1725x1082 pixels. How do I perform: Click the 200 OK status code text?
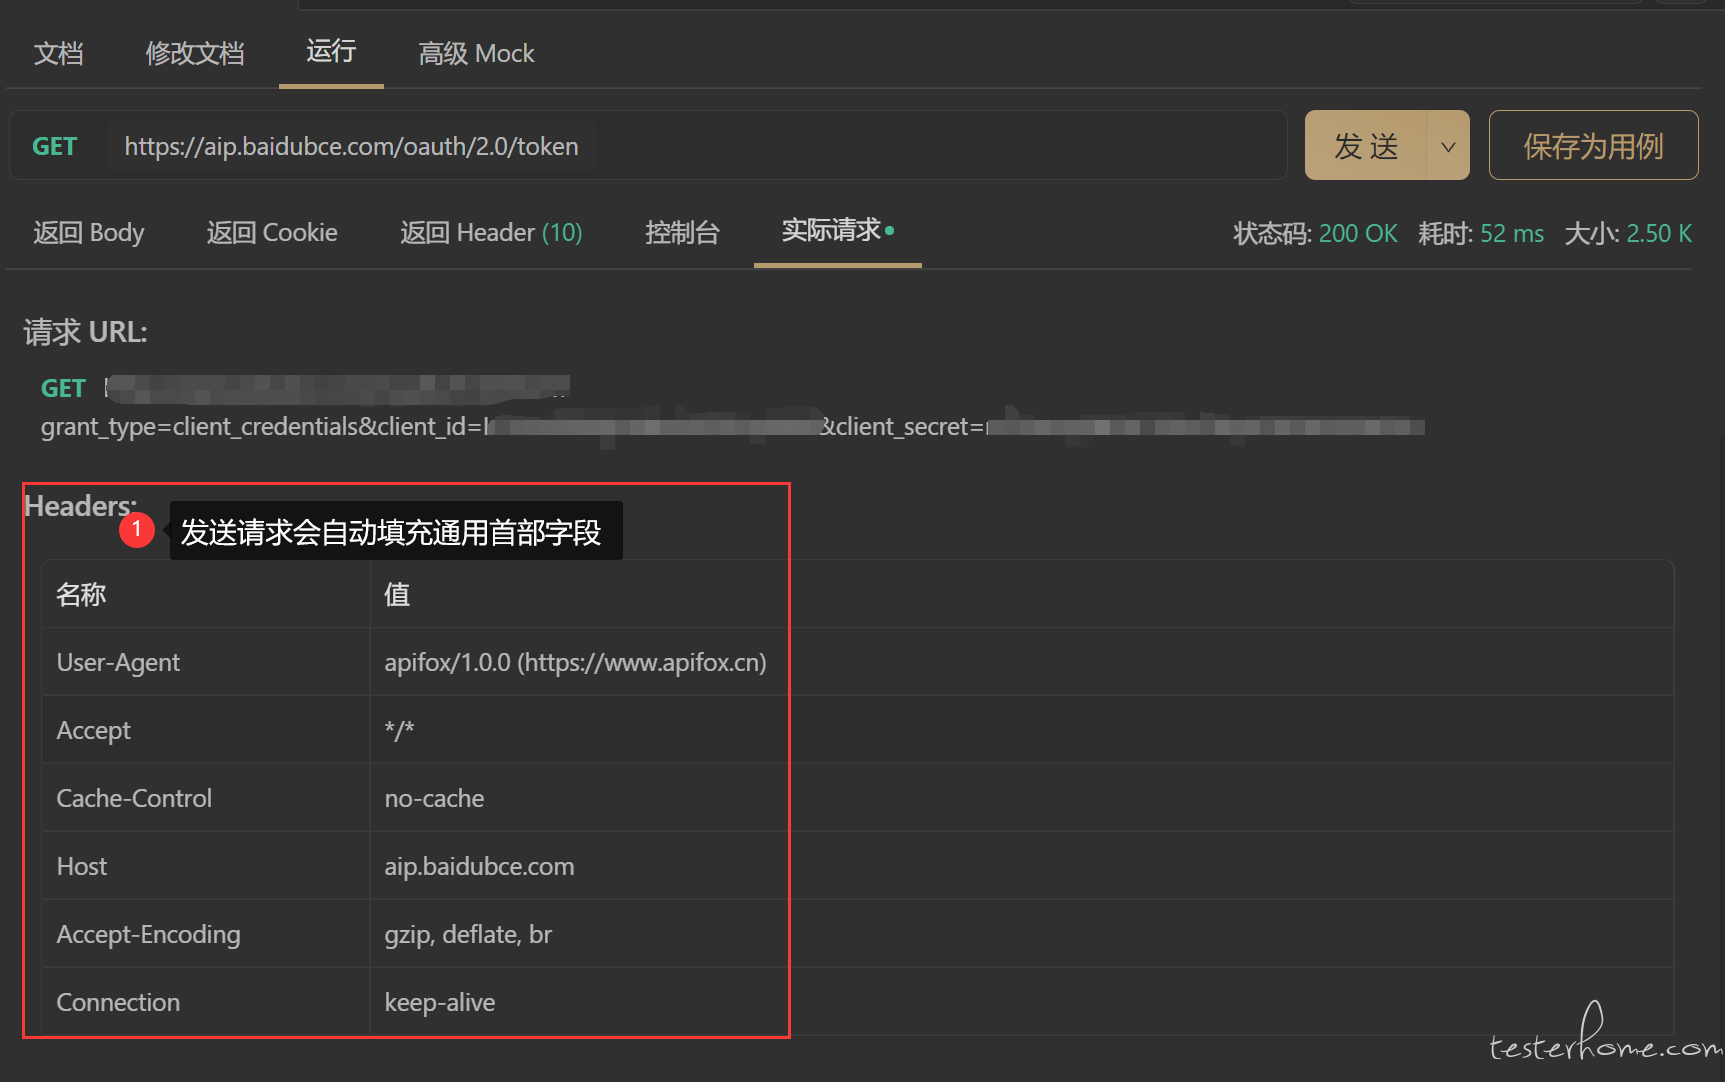point(1358,233)
